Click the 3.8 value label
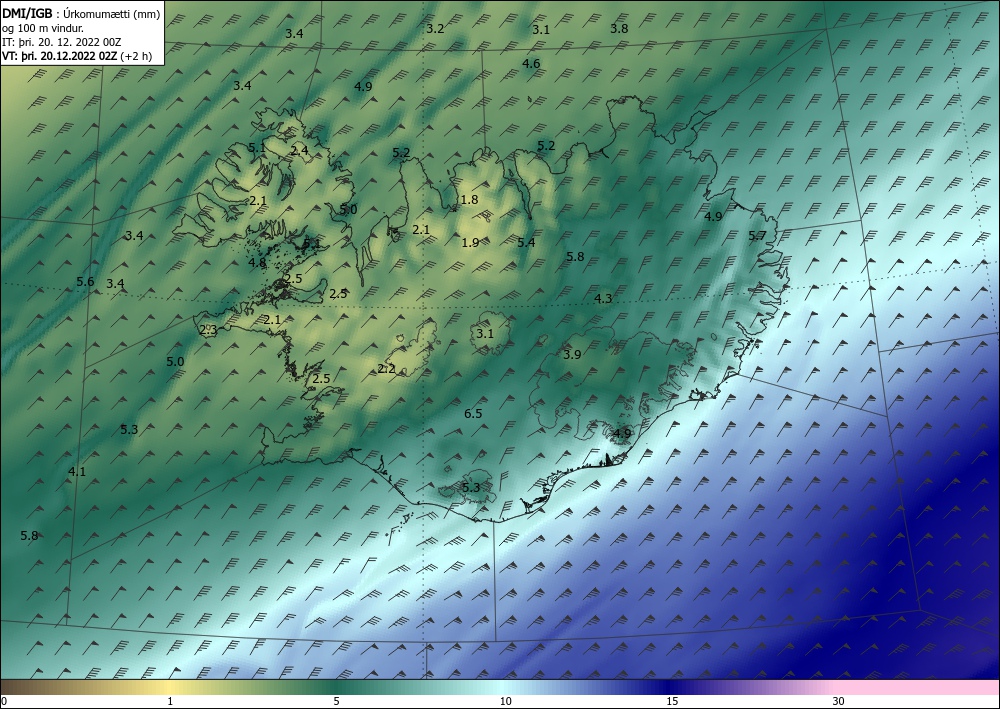1000x709 pixels. [619, 29]
